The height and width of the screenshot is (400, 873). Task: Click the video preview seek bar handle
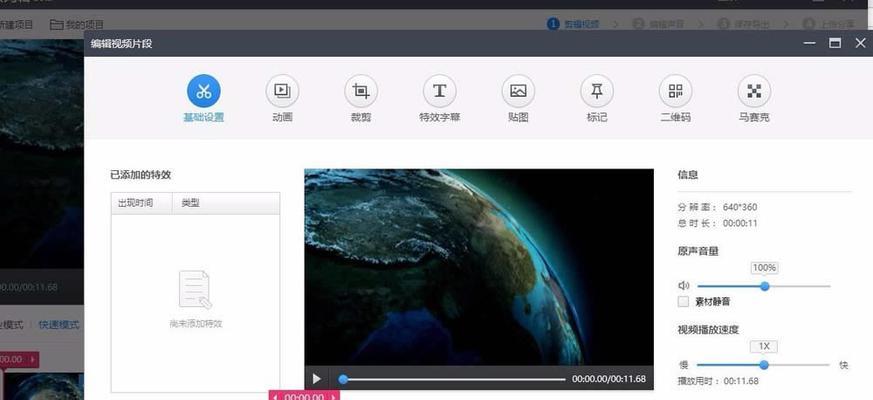(x=344, y=379)
